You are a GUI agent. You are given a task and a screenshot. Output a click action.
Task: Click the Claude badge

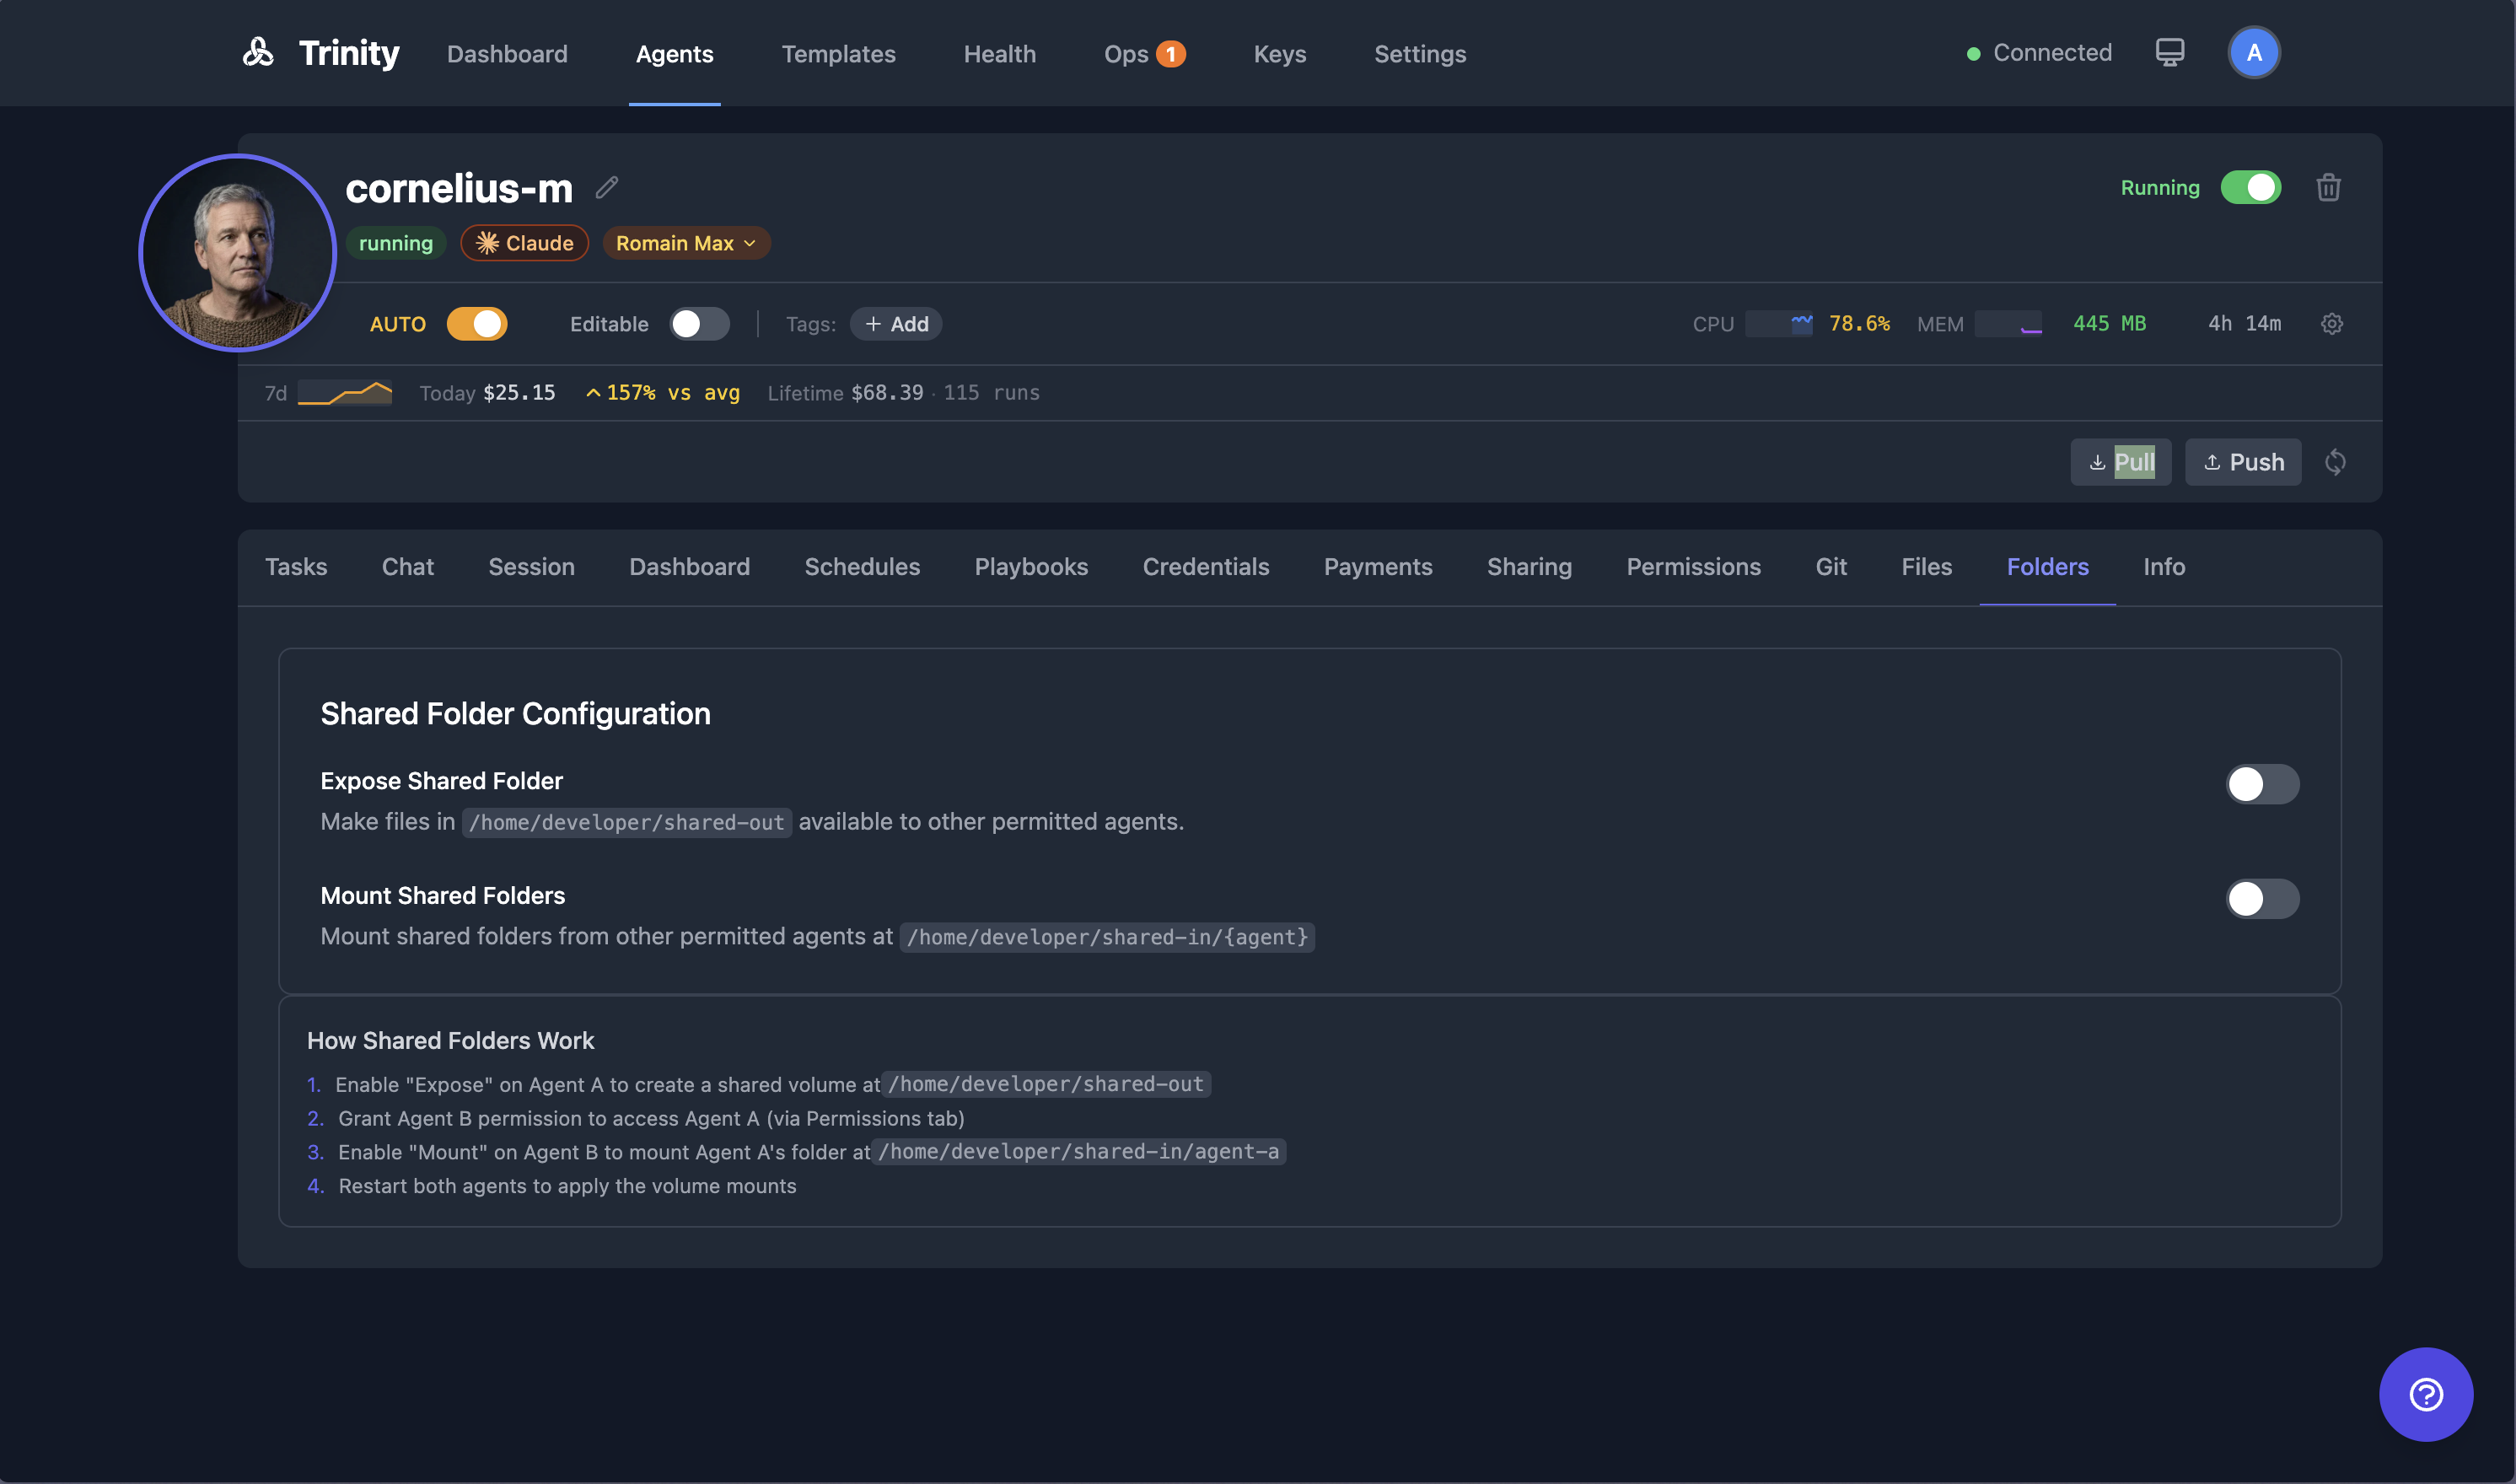pyautogui.click(x=525, y=243)
